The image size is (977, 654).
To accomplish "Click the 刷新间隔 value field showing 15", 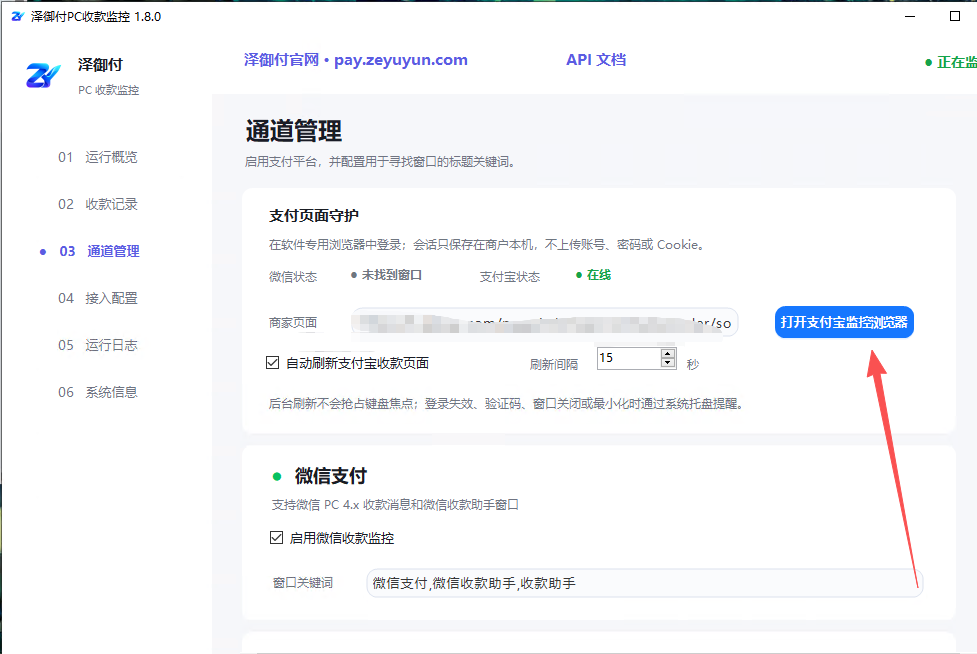I will pyautogui.click(x=628, y=358).
